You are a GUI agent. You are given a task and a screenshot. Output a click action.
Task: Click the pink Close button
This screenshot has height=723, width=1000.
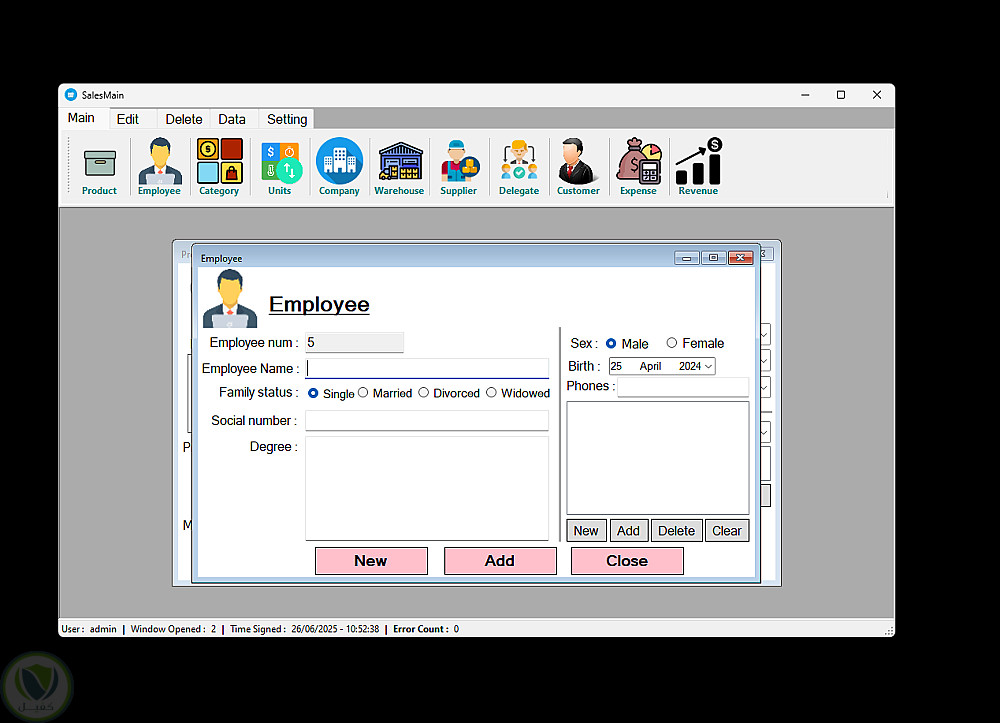click(627, 561)
